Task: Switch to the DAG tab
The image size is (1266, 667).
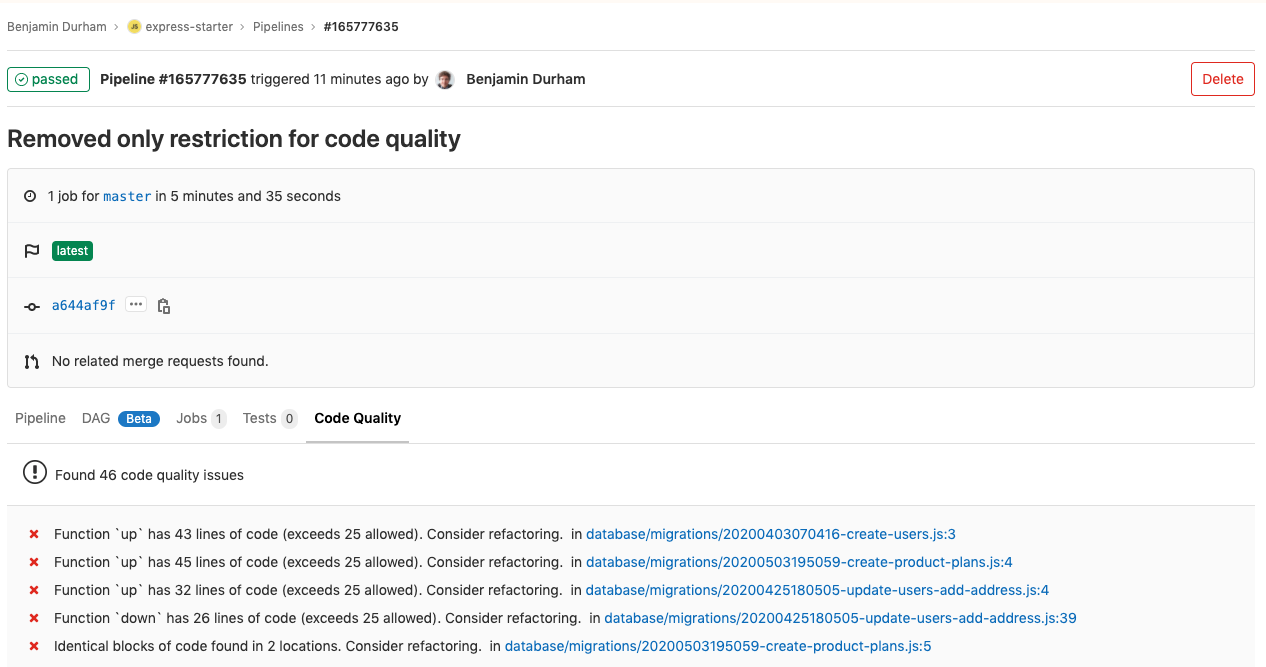Action: pos(96,418)
